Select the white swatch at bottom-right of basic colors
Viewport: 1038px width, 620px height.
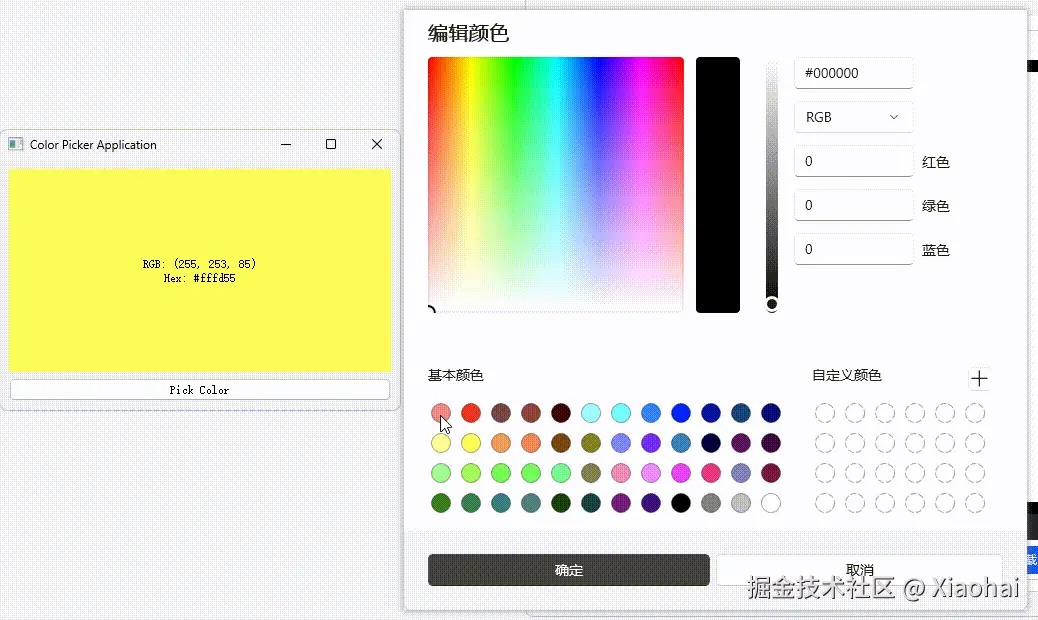771,503
